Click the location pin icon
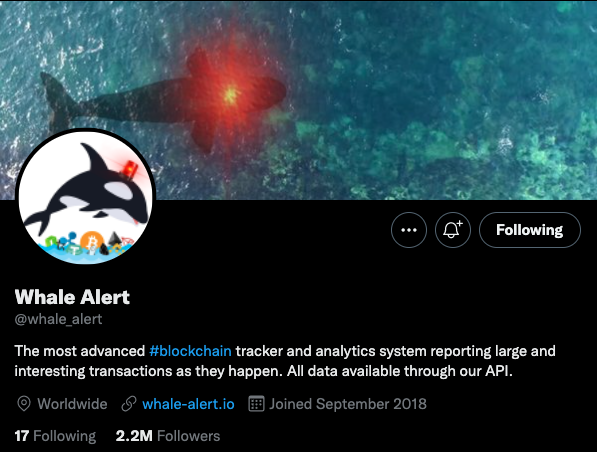Viewport: 597px width, 452px height. click(24, 404)
